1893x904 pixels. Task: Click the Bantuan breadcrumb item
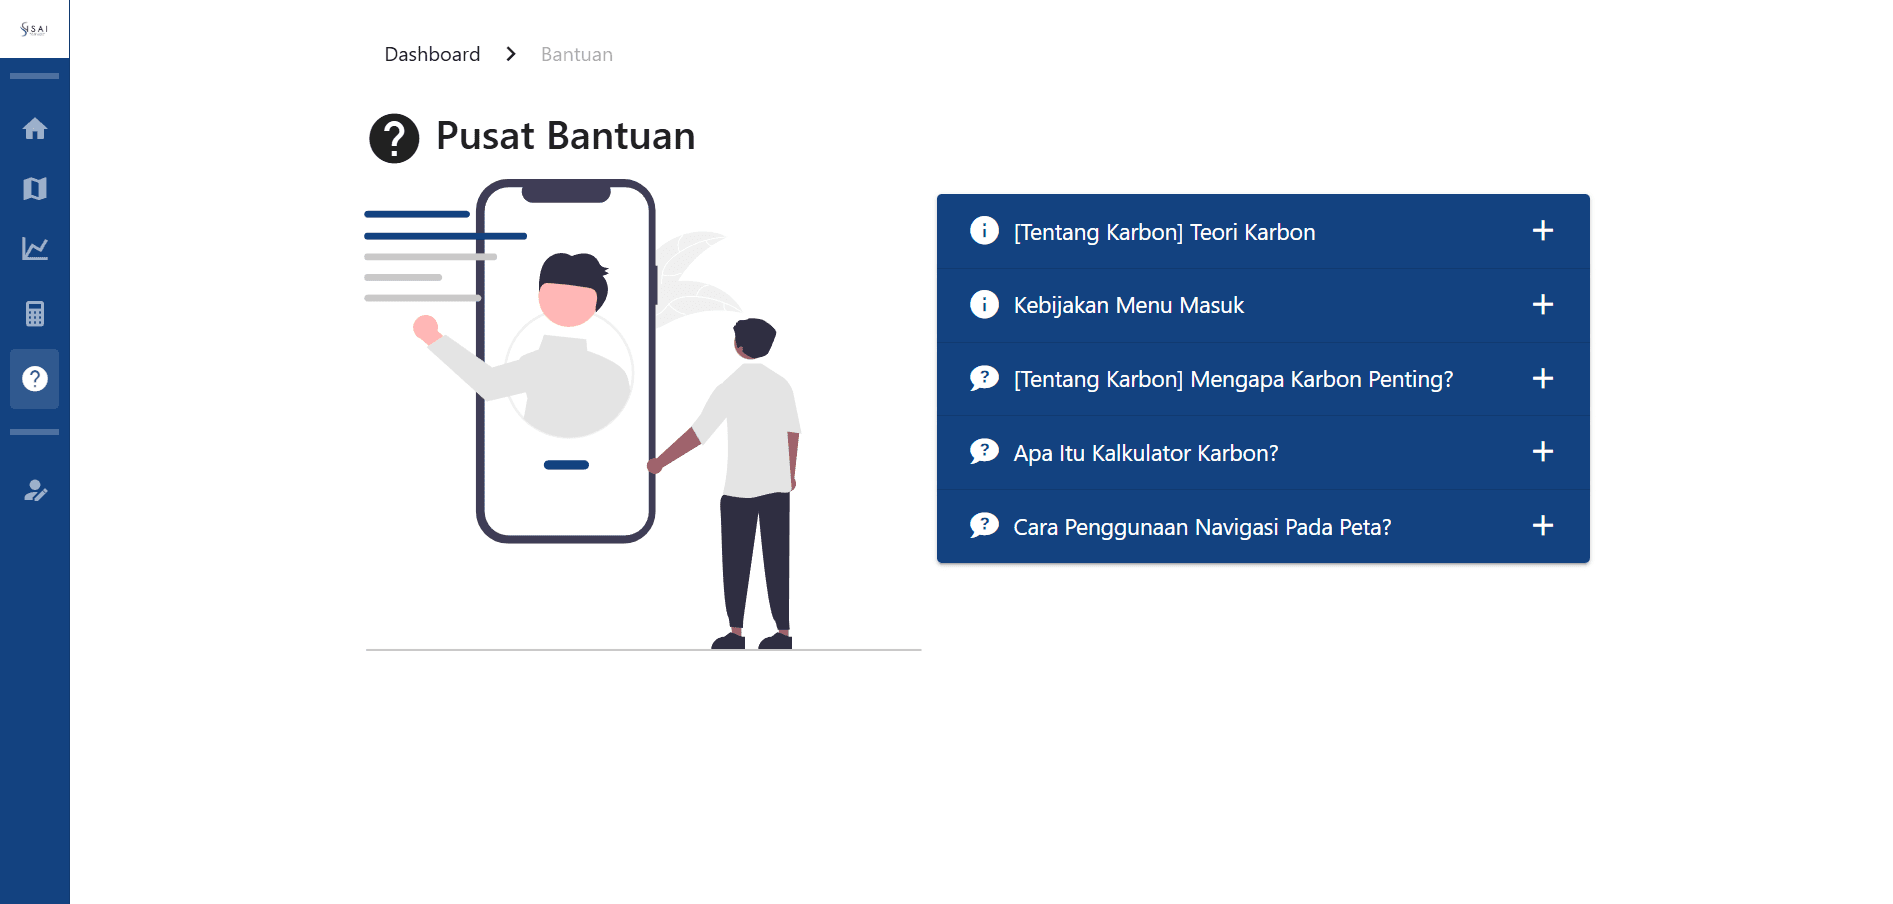pos(576,55)
